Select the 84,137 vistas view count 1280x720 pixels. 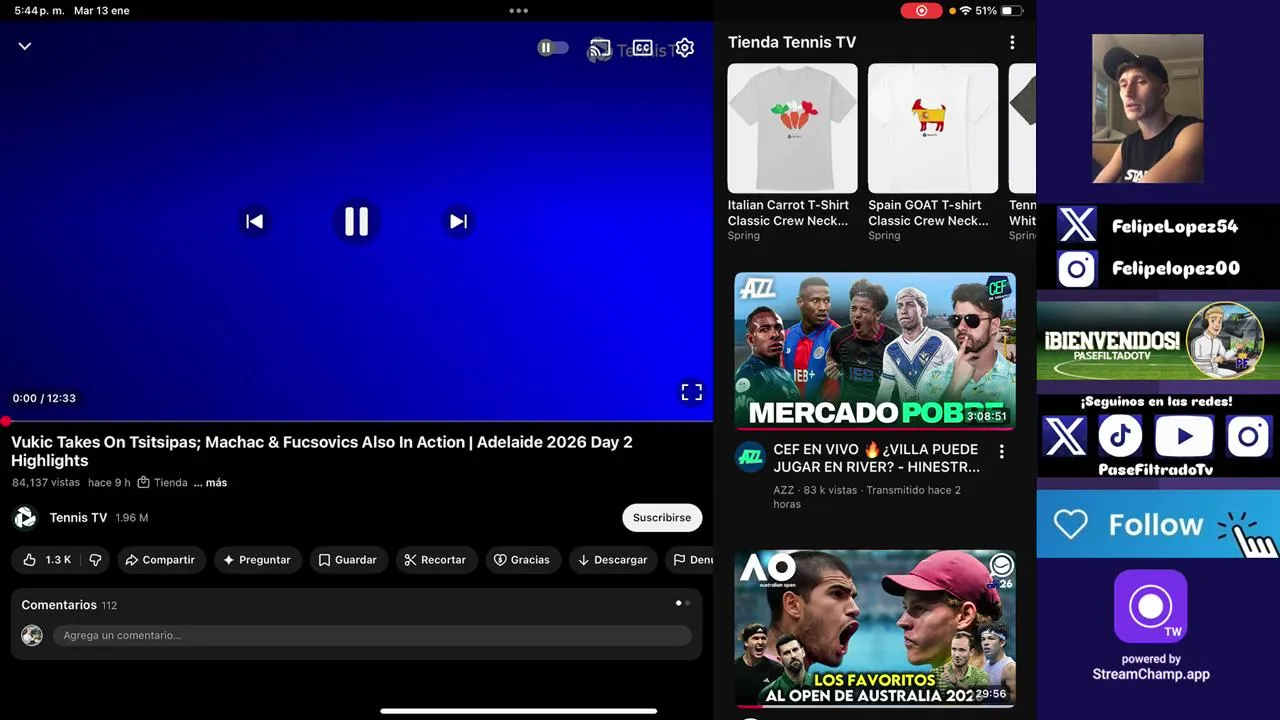(46, 482)
